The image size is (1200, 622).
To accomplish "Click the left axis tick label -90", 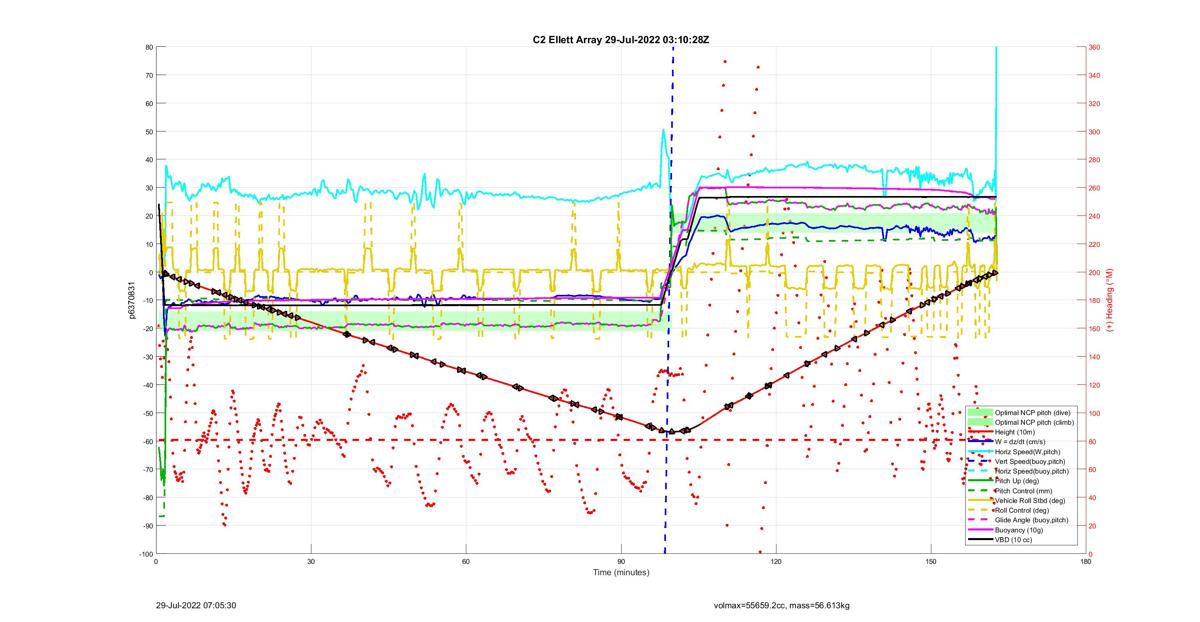I will [147, 526].
